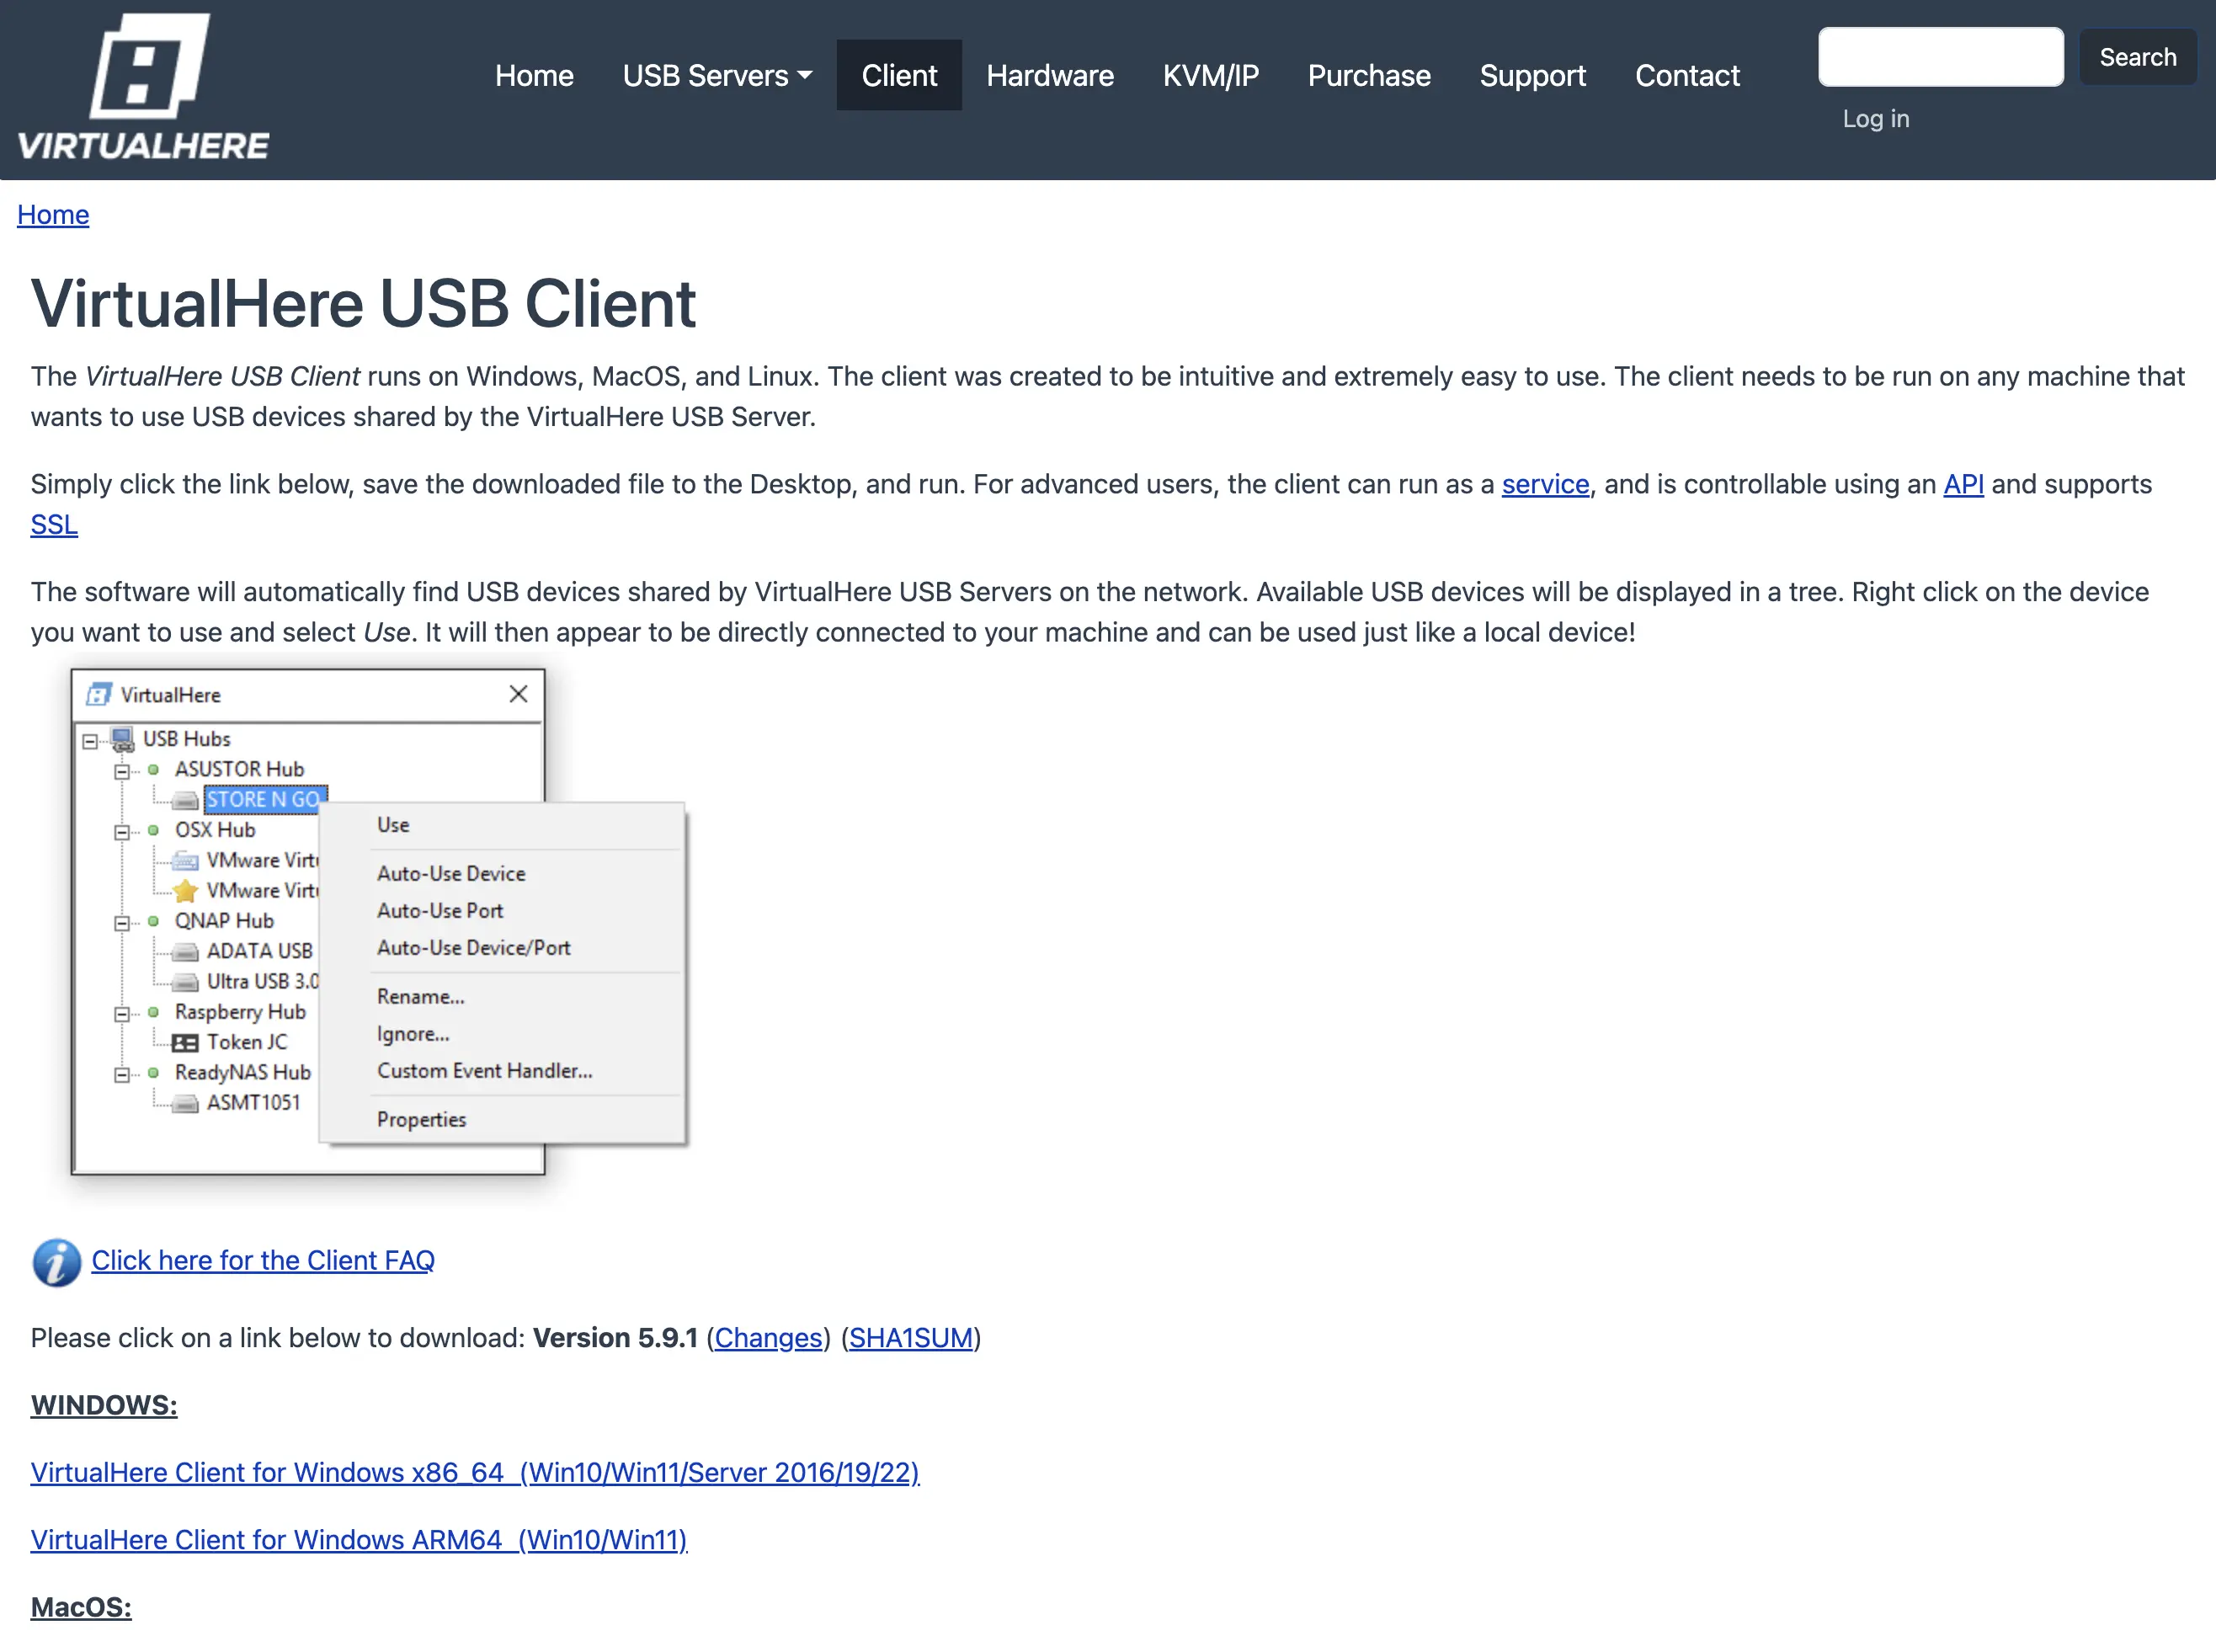The height and width of the screenshot is (1652, 2216).
Task: Click the blue info icon beside Client FAQ
Action: pos(56,1262)
